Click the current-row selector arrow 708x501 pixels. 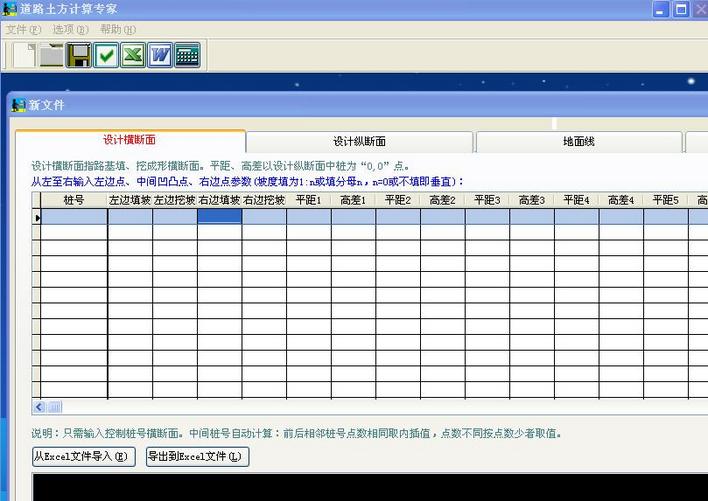click(x=37, y=218)
